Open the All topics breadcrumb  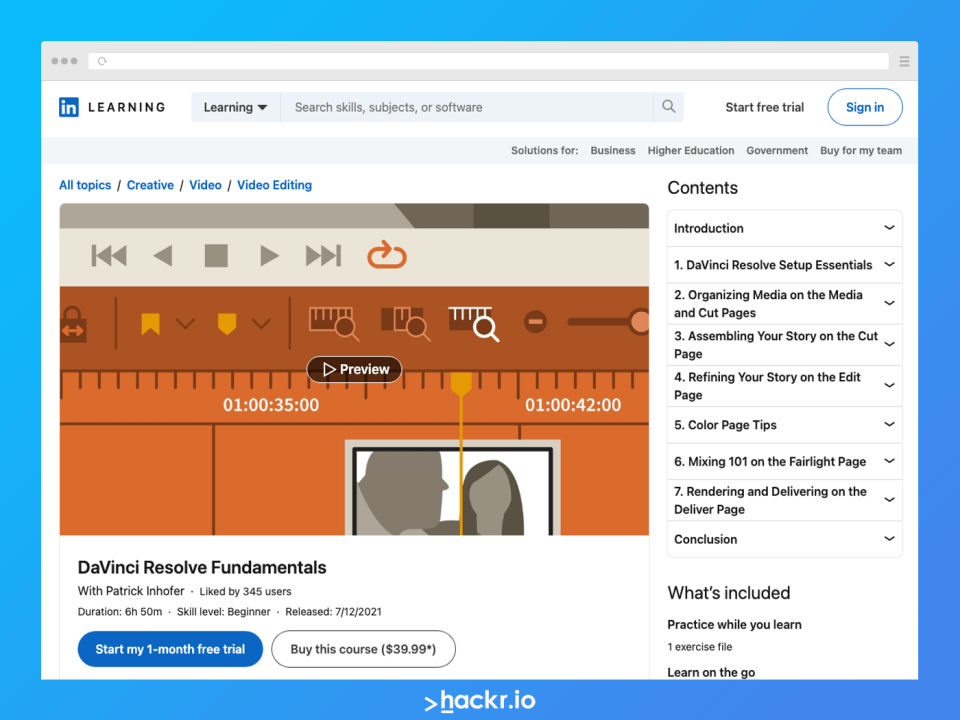(x=85, y=185)
